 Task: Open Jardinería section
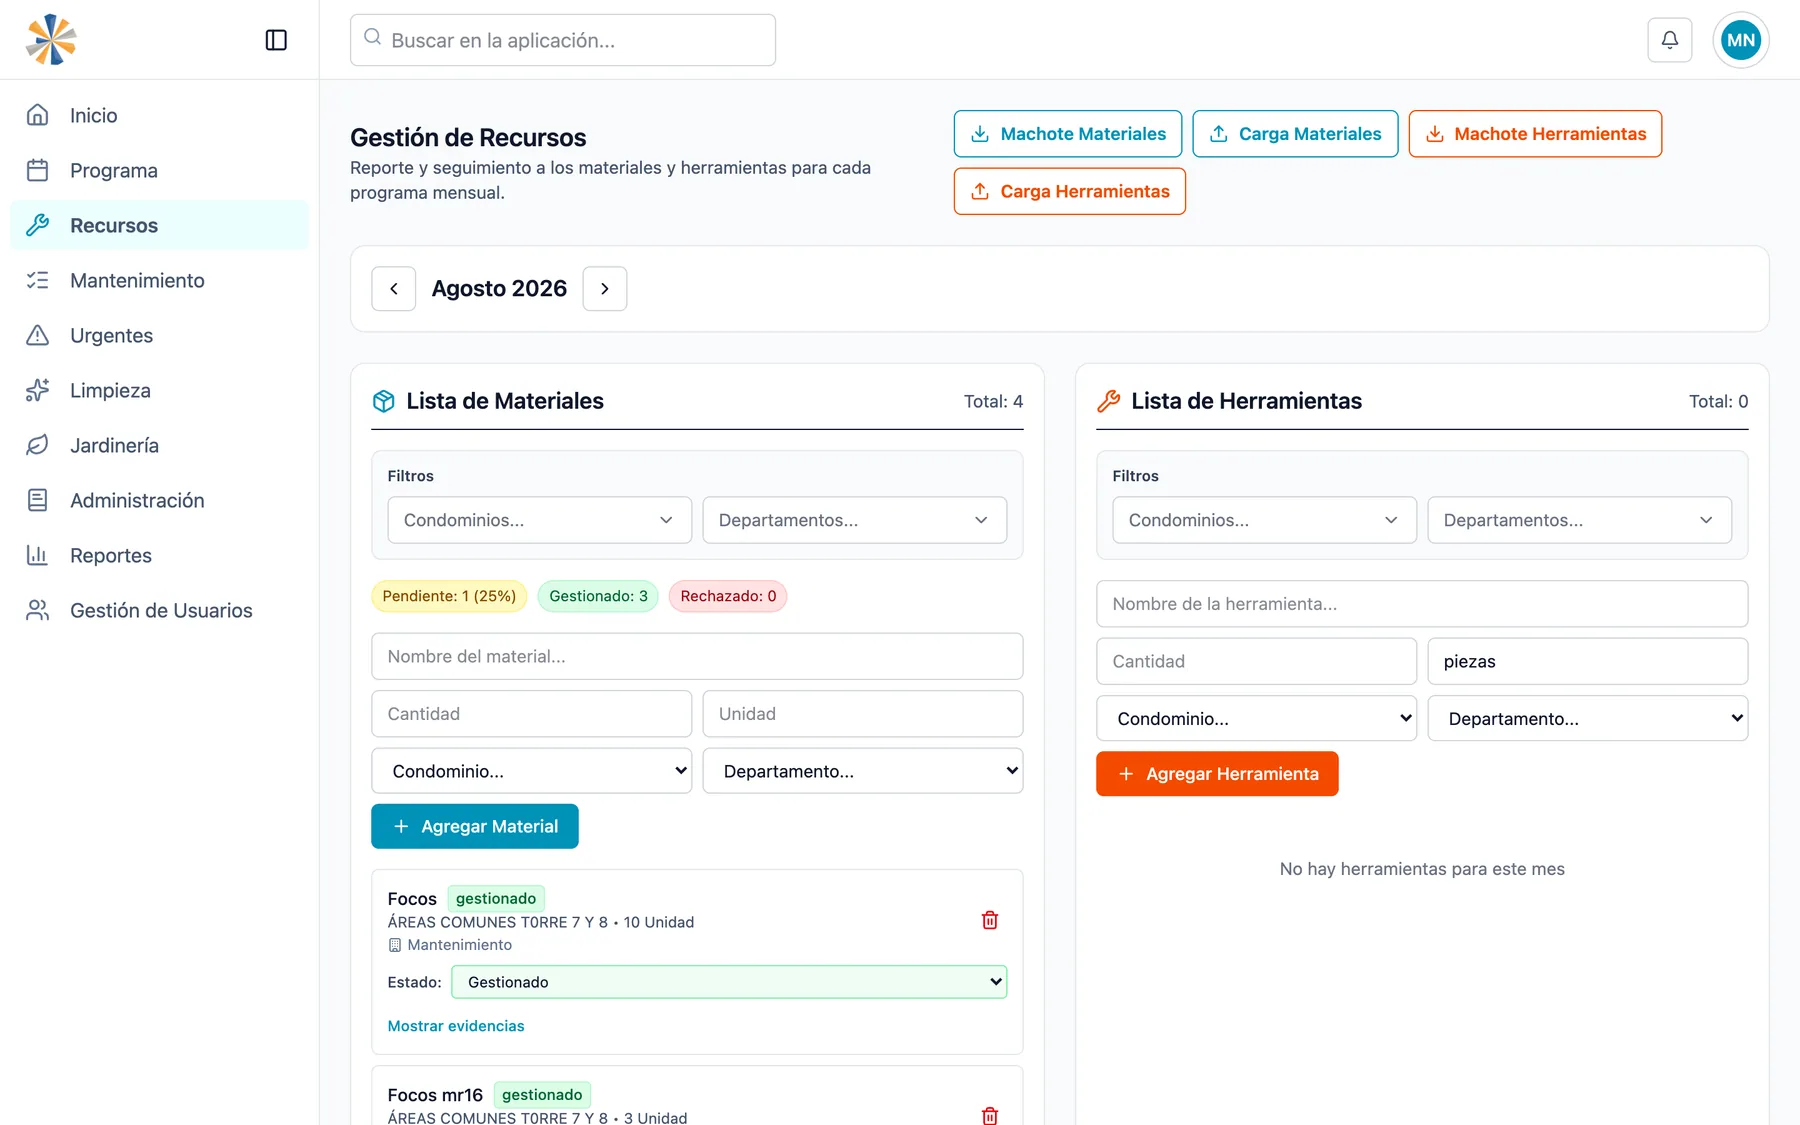pos(160,445)
